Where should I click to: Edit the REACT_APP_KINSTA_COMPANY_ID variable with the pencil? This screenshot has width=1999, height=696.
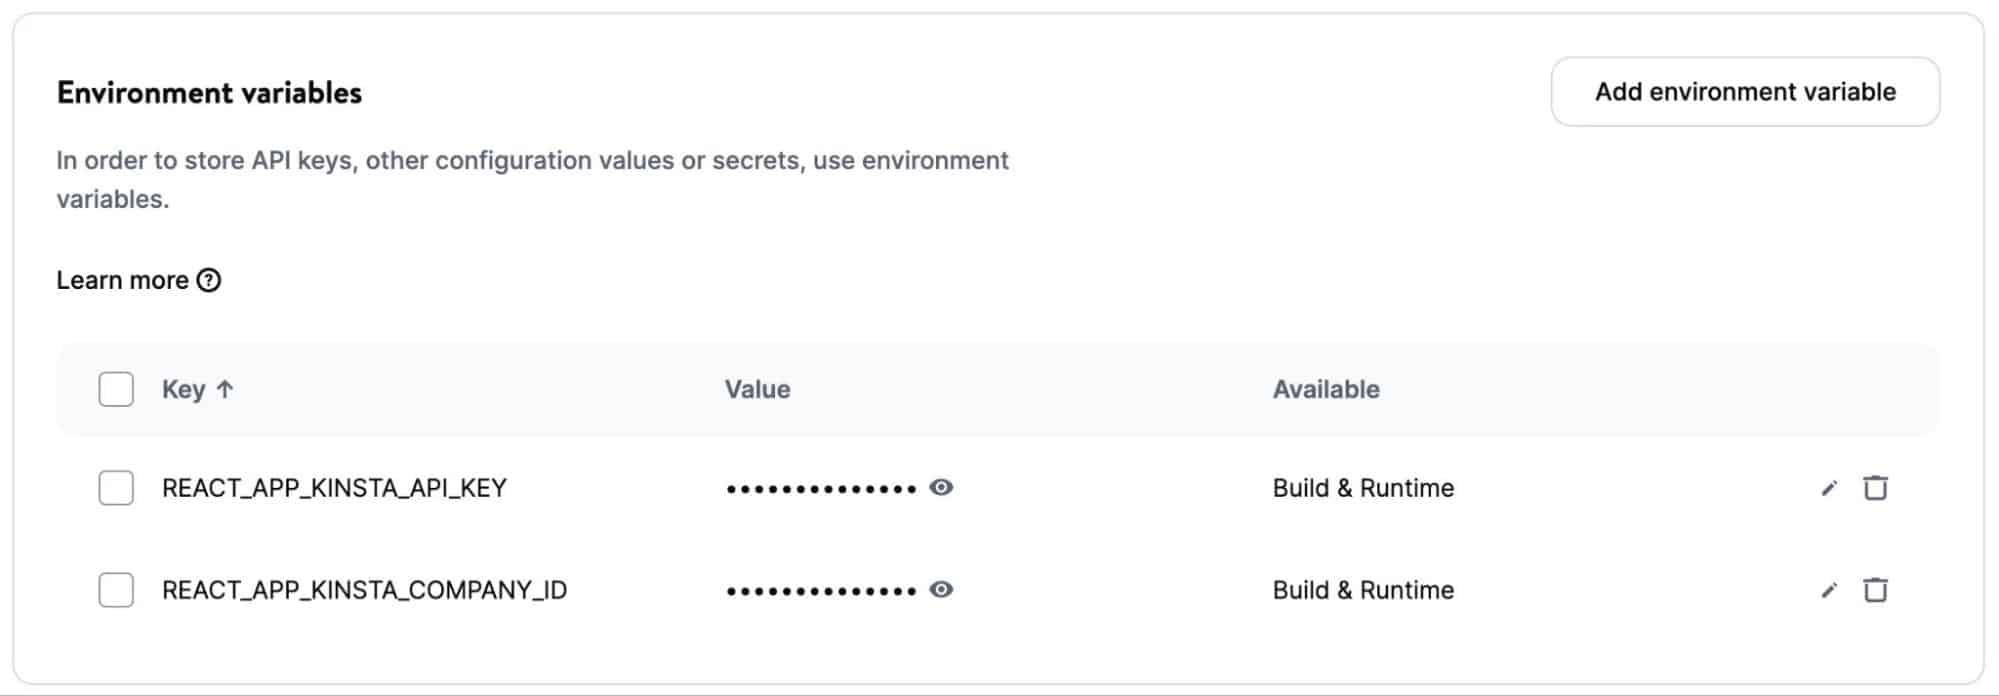[1830, 590]
